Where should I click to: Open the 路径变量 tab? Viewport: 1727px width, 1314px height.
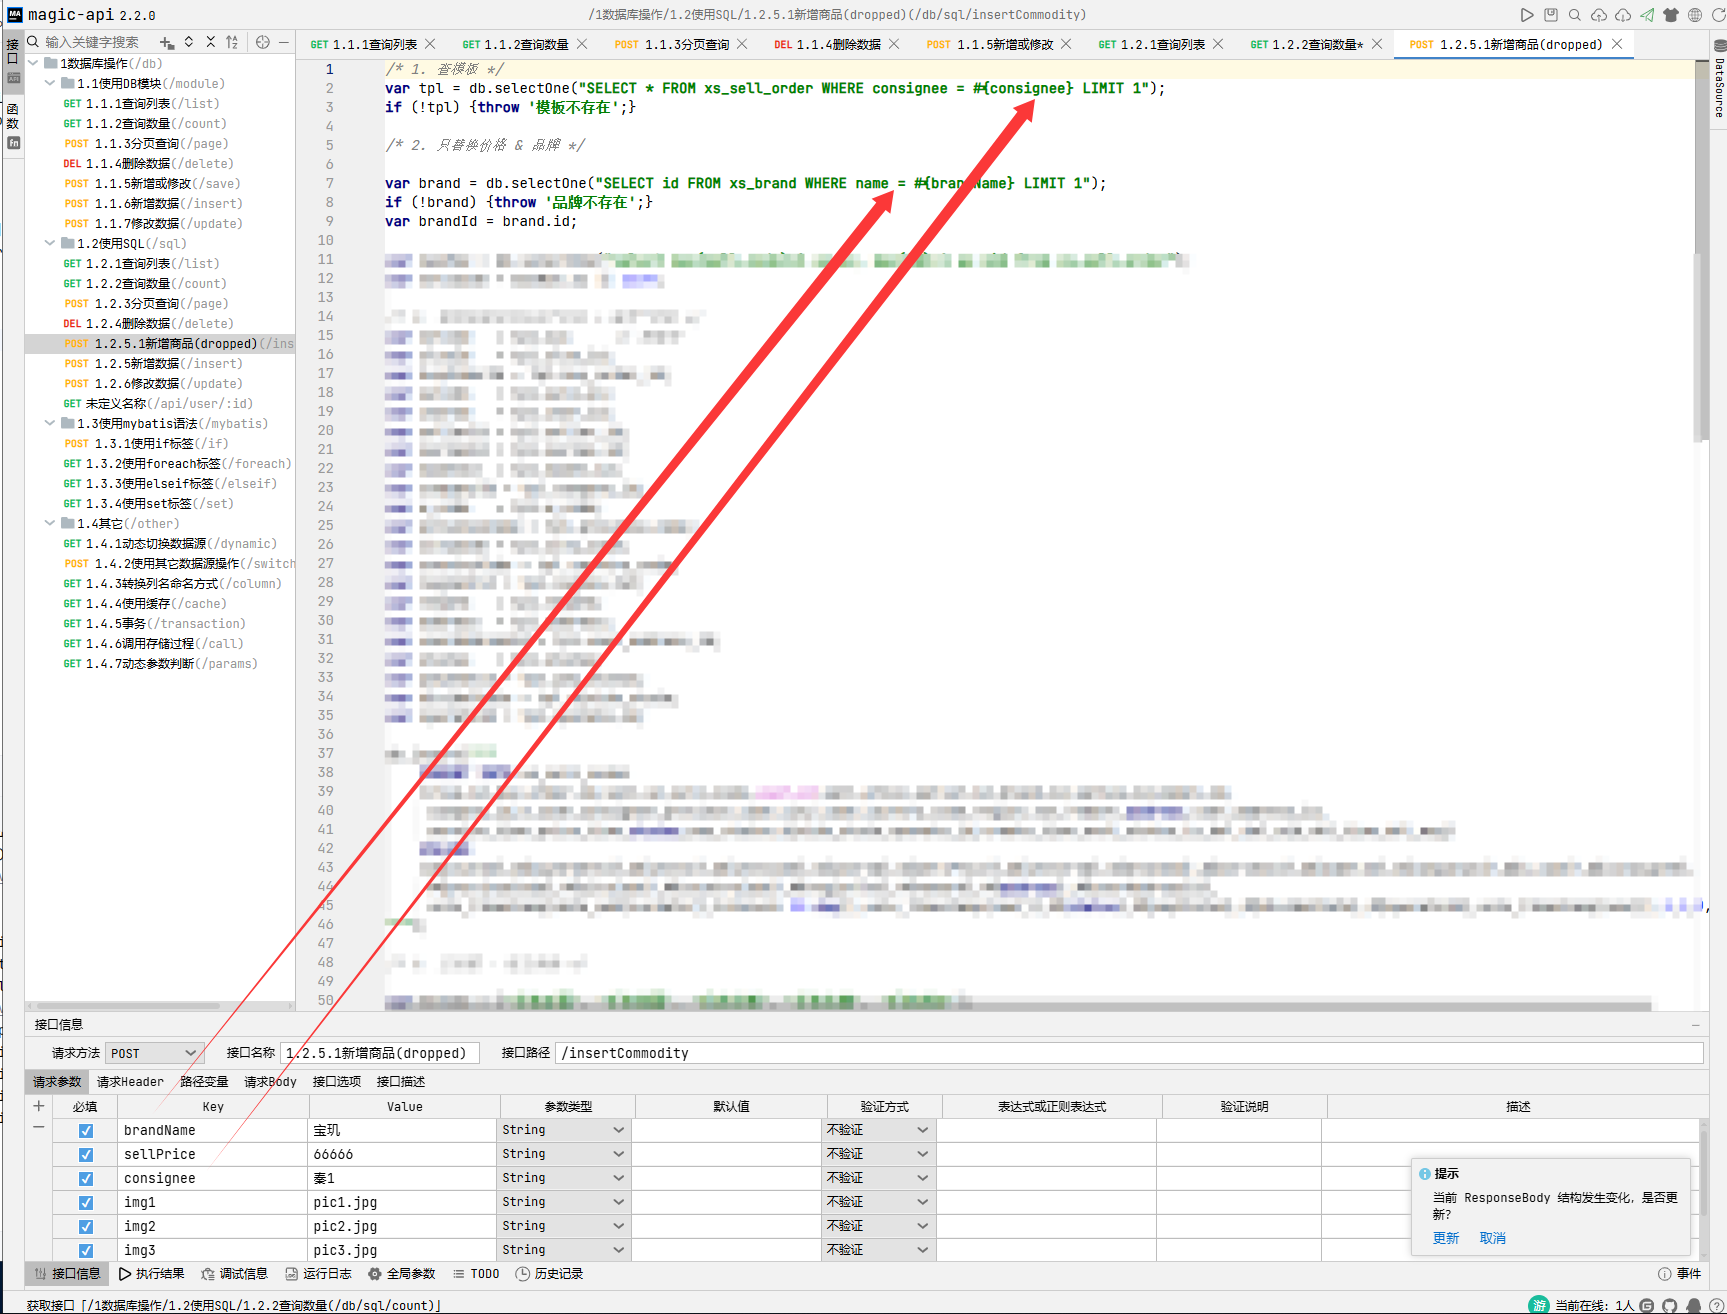204,1082
